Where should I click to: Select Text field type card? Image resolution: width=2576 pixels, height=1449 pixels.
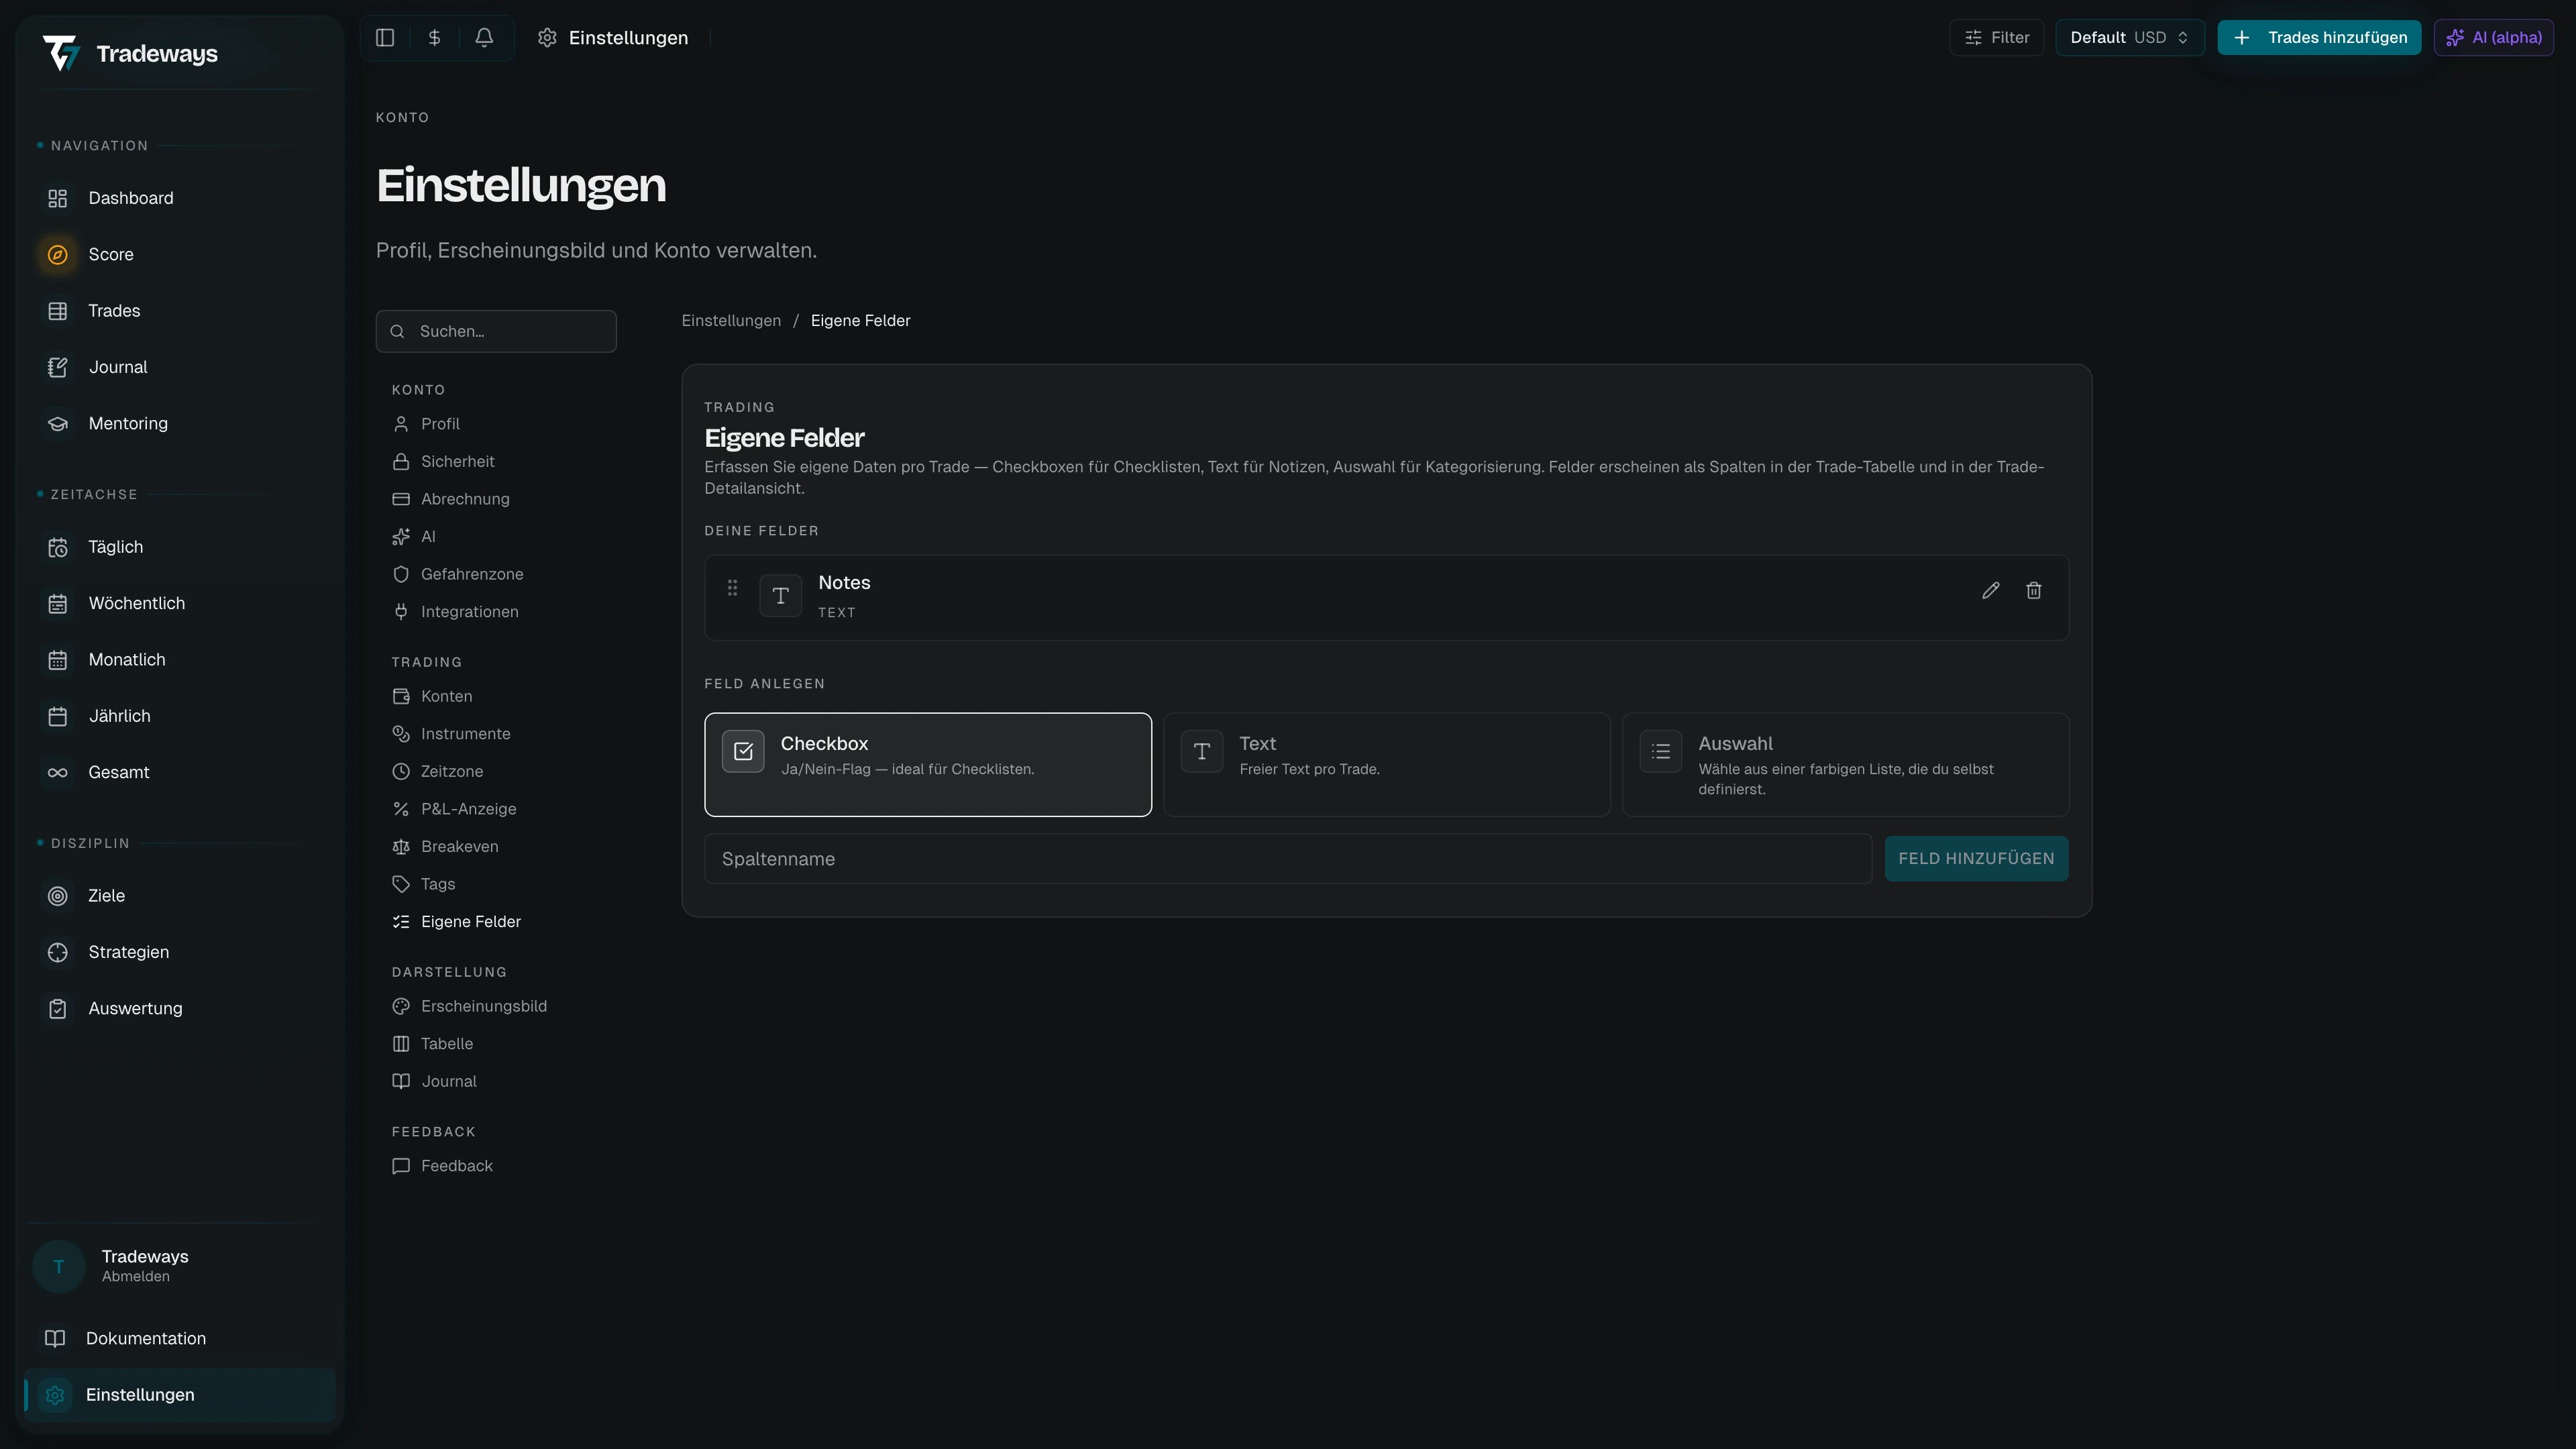coord(1386,765)
